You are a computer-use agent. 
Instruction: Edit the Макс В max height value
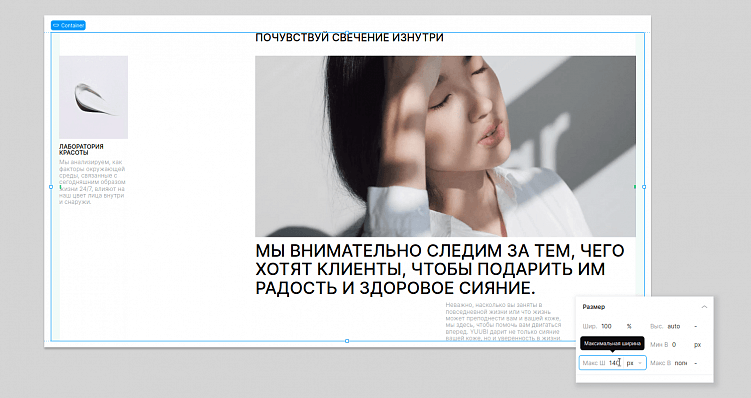[681, 363]
